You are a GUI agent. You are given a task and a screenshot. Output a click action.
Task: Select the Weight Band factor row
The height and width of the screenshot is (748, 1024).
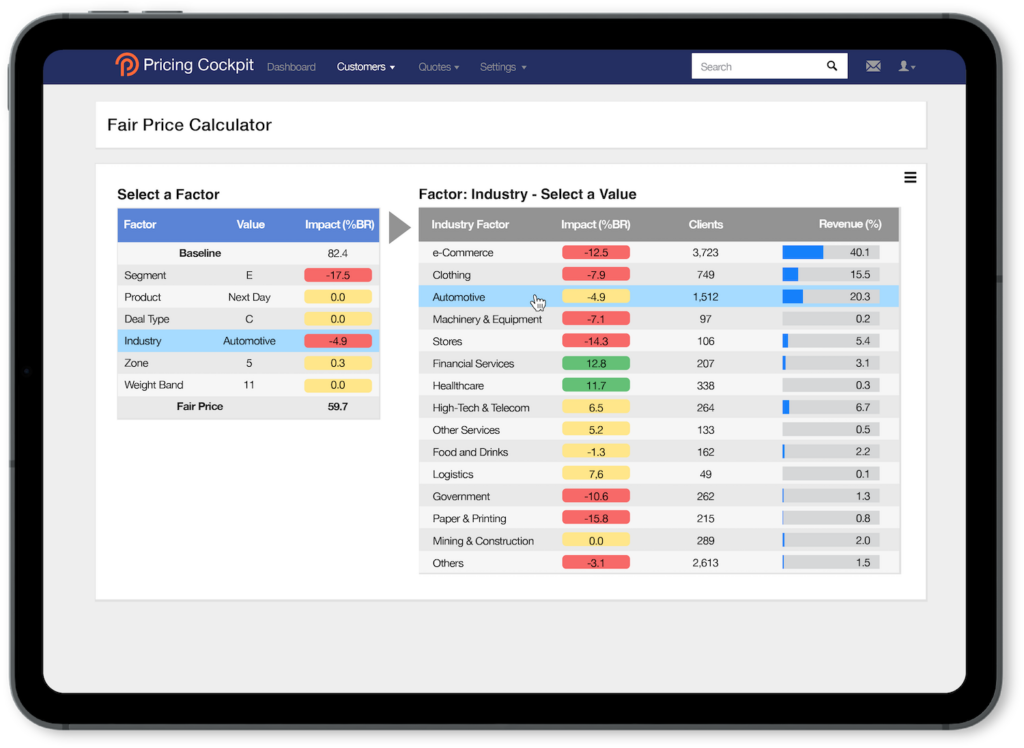(248, 385)
